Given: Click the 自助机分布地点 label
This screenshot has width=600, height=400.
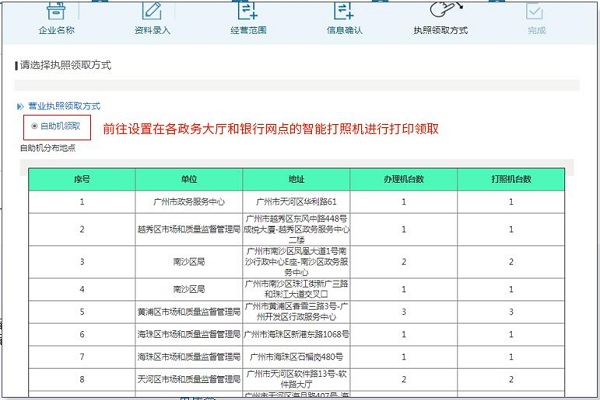Looking at the screenshot, I should click(48, 148).
